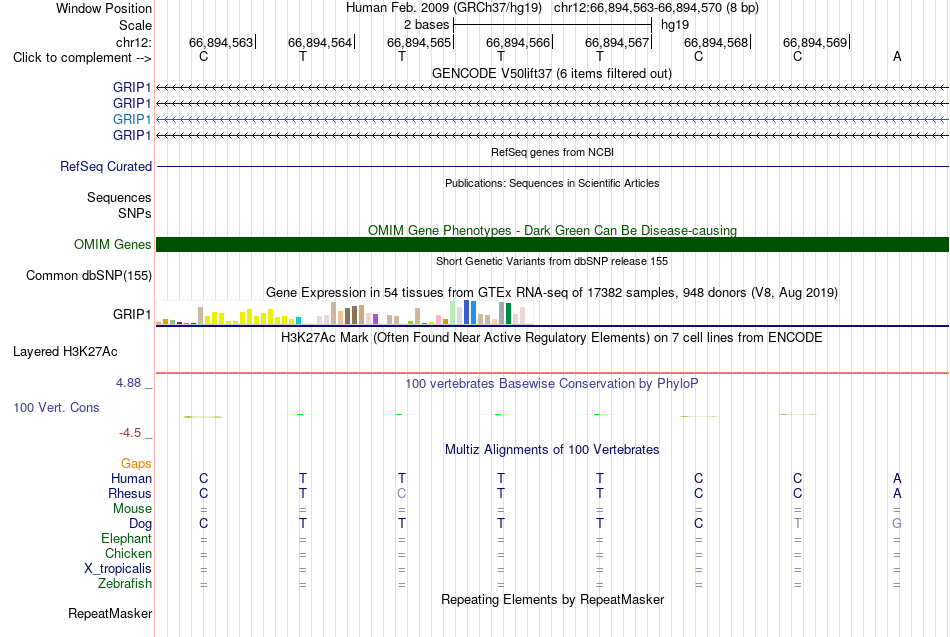The width and height of the screenshot is (950, 637).
Task: Click the Chicken alignment row label
Action: [128, 553]
